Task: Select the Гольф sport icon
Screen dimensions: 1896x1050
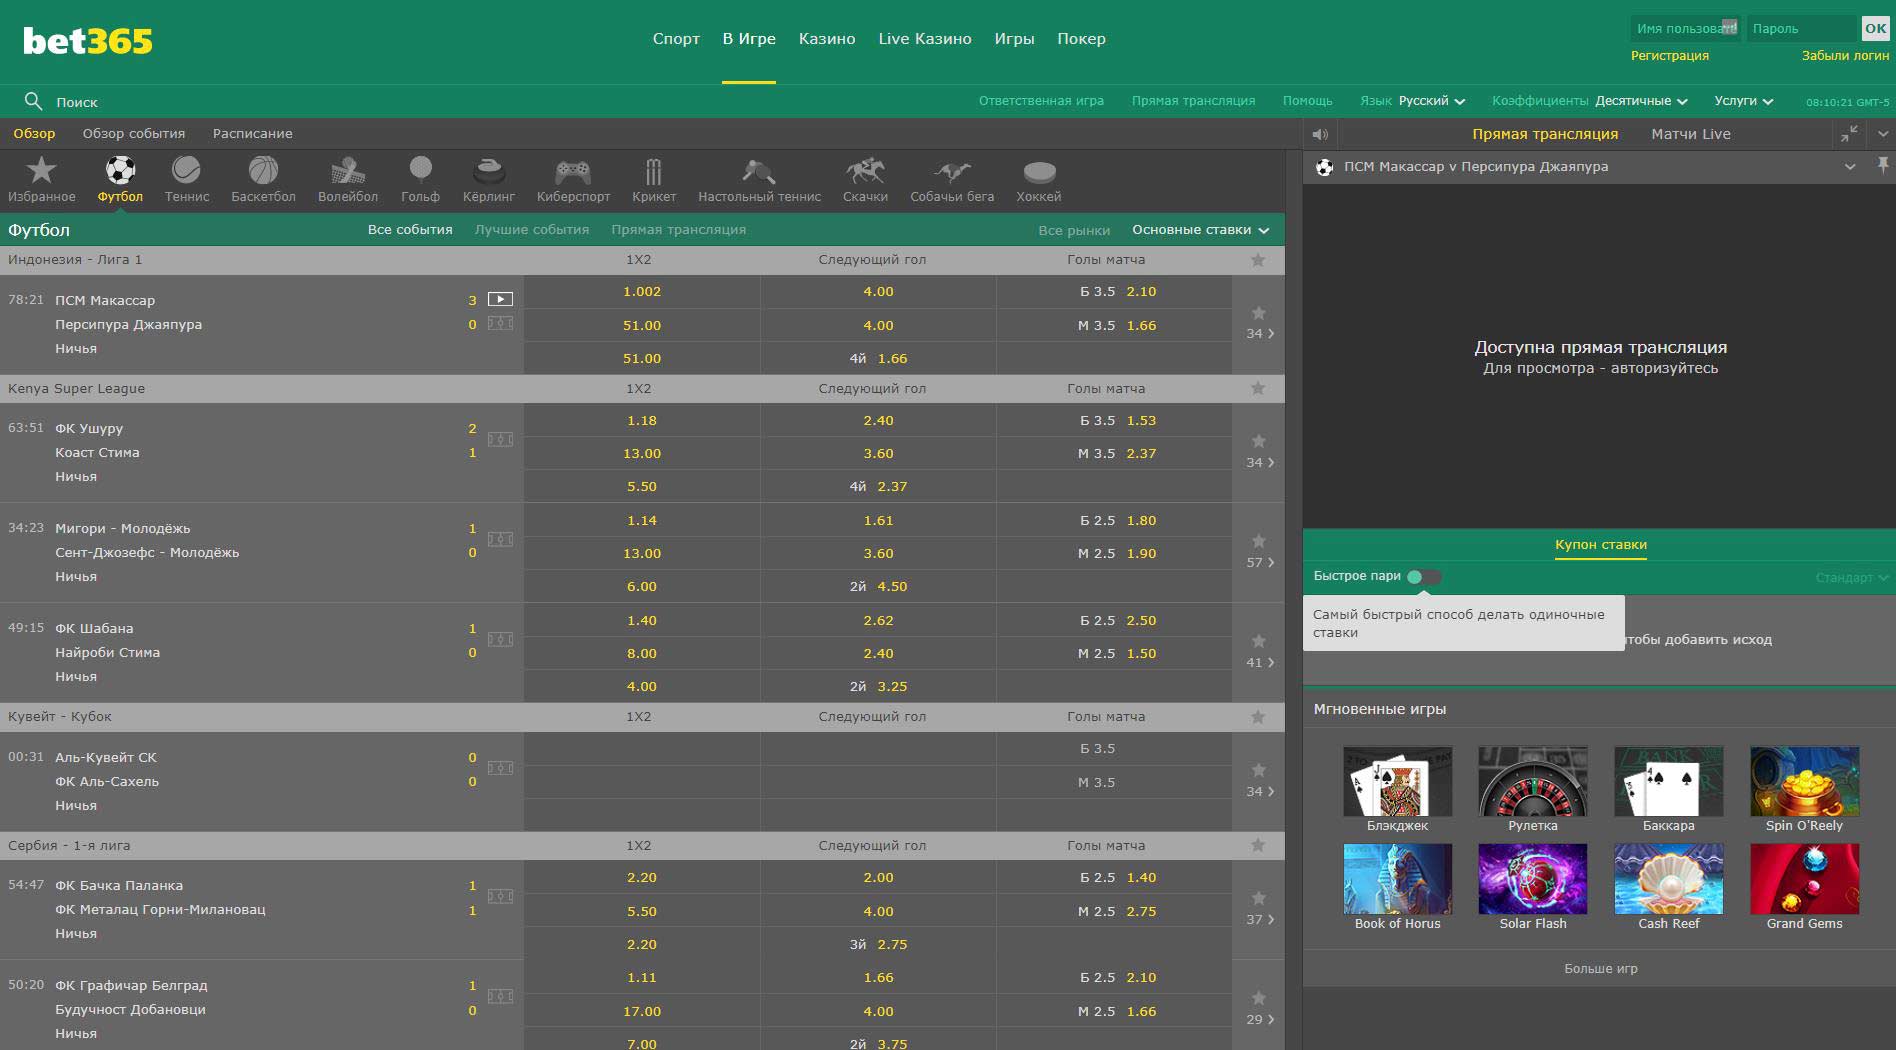Action: (420, 170)
